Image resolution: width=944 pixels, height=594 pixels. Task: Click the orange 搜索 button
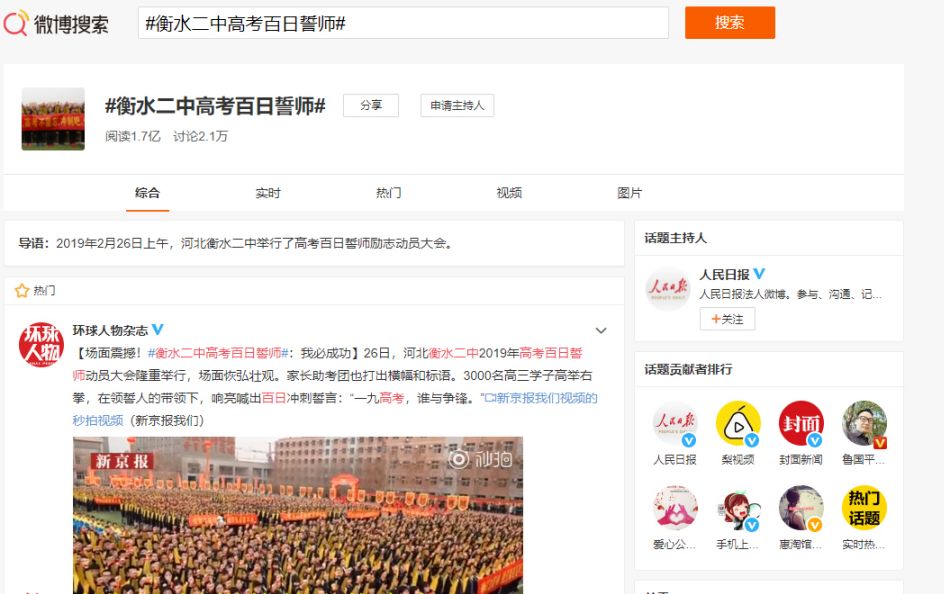click(x=730, y=23)
